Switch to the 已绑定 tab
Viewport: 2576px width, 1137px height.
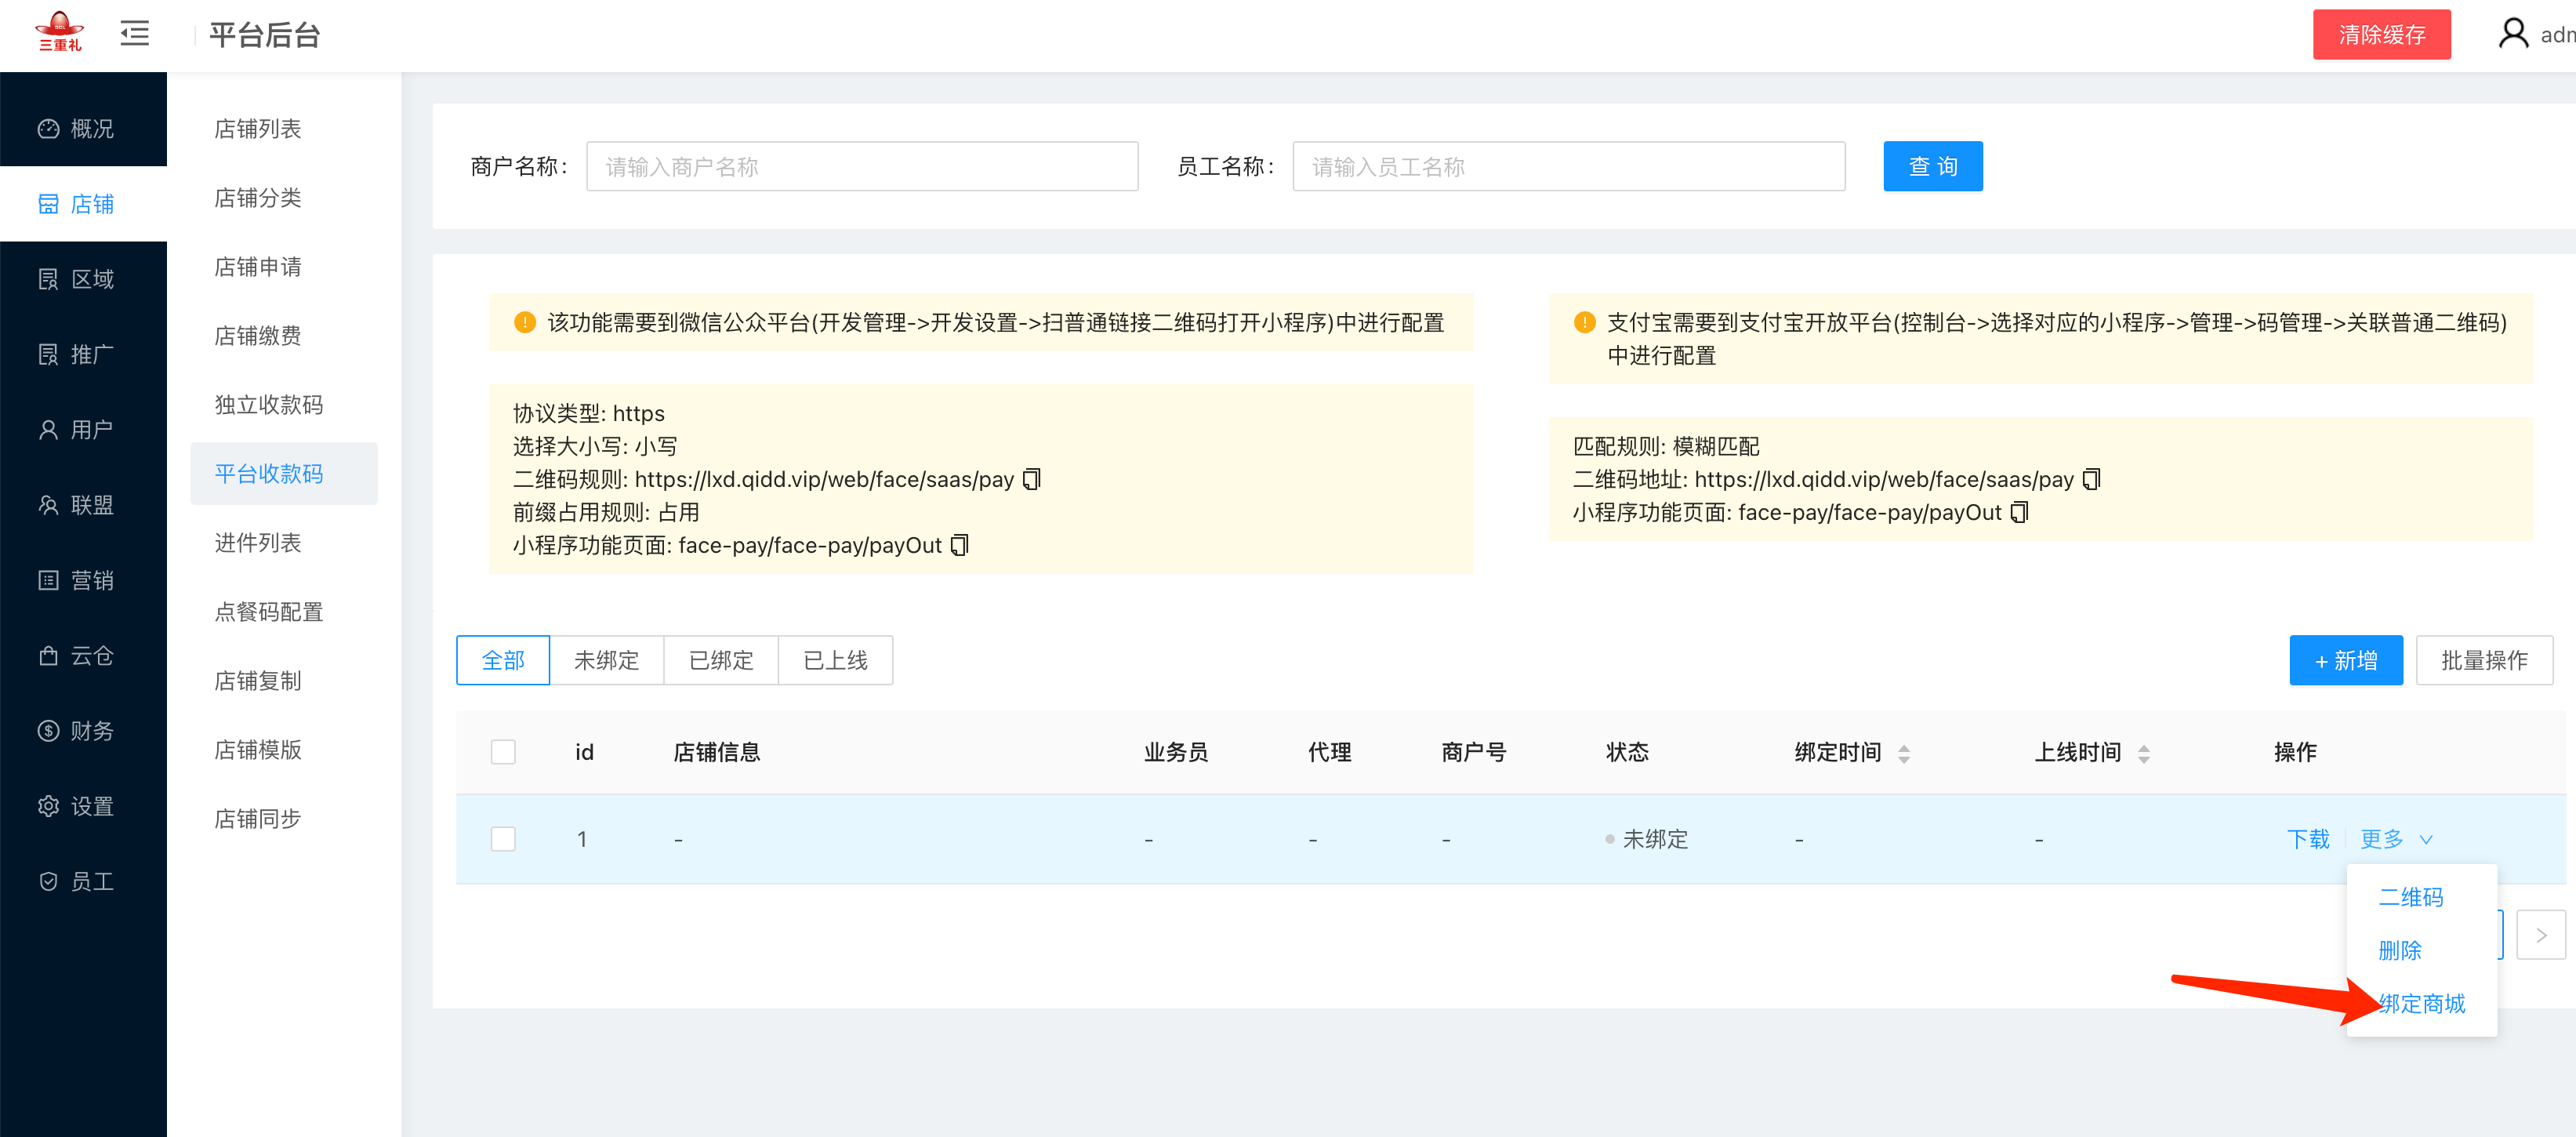click(x=721, y=660)
